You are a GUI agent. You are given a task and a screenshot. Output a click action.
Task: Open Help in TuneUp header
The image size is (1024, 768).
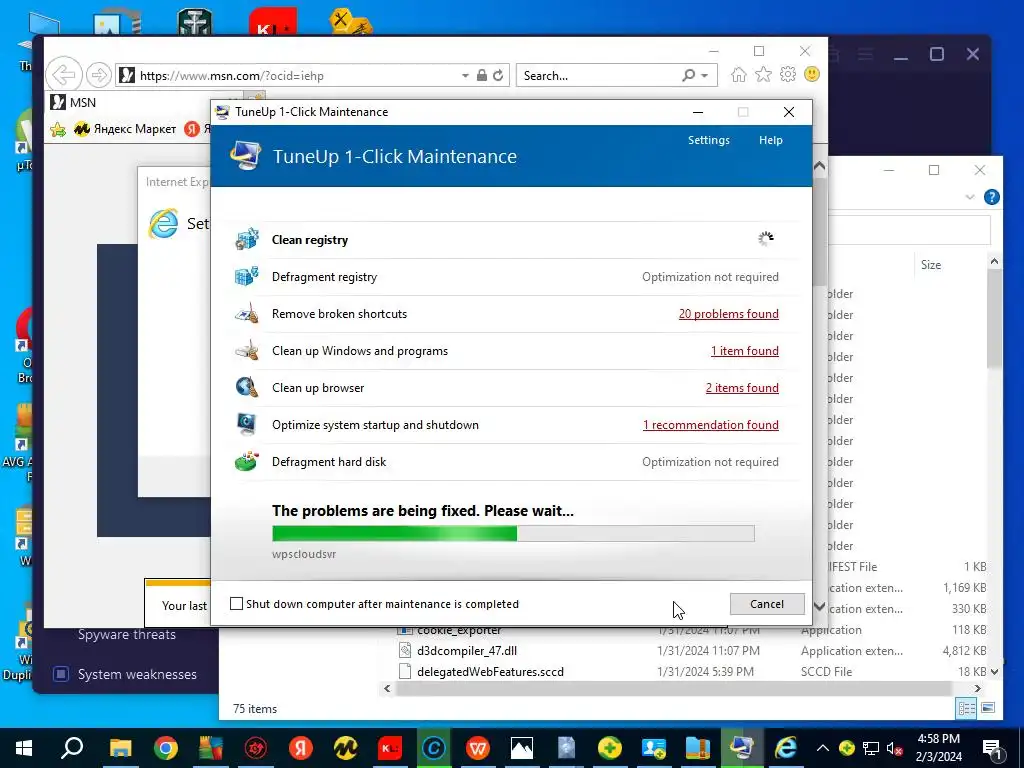pyautogui.click(x=771, y=140)
